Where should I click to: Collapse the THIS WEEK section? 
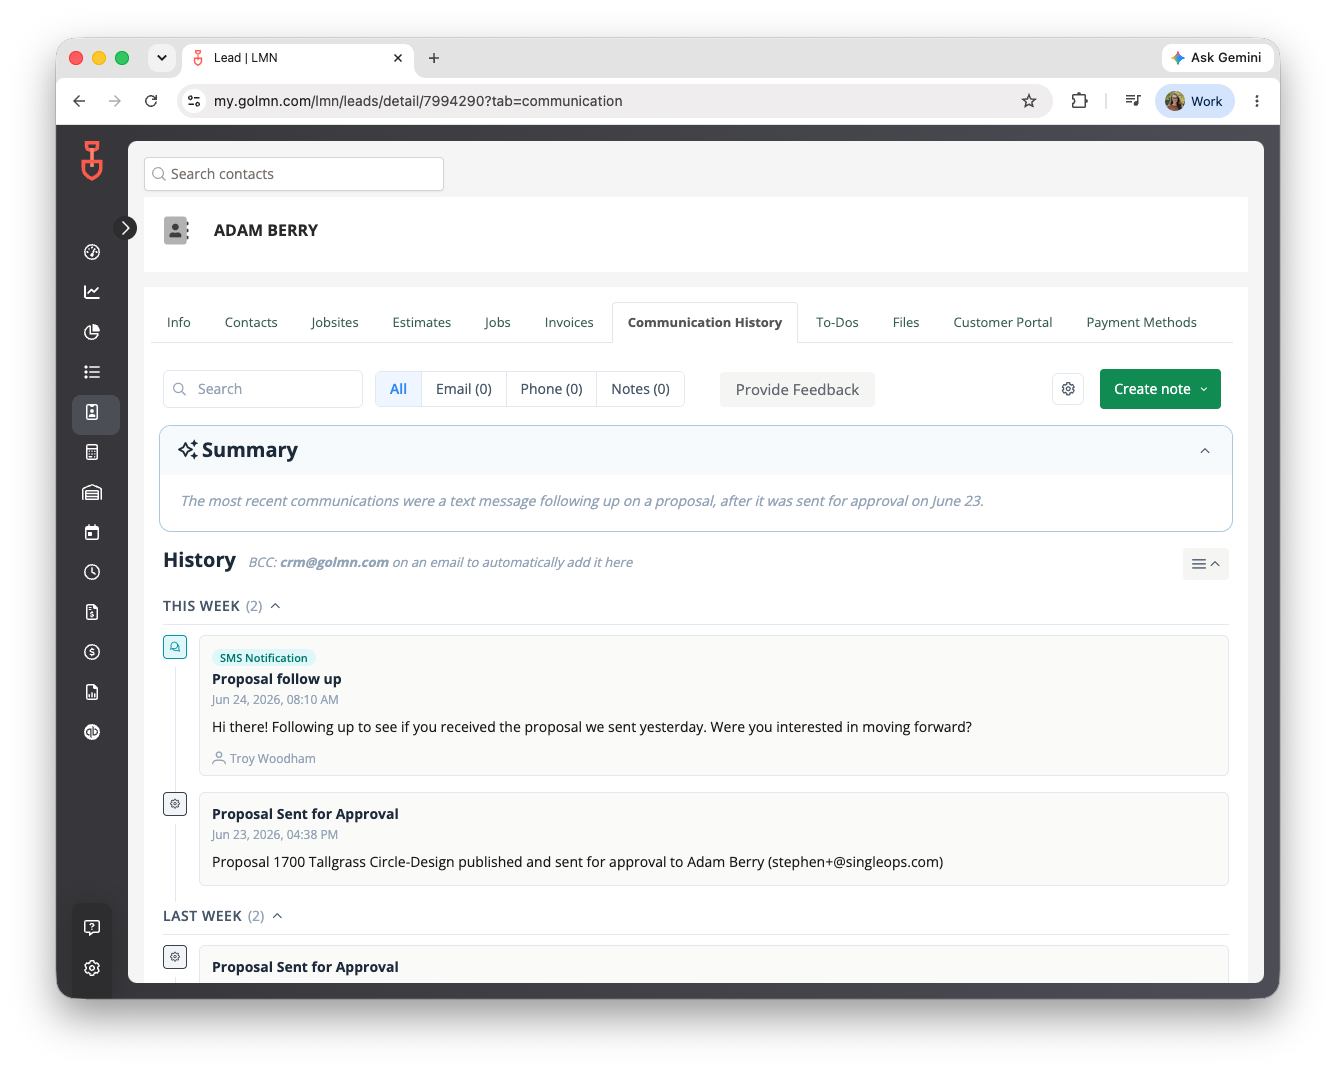pyautogui.click(x=276, y=606)
